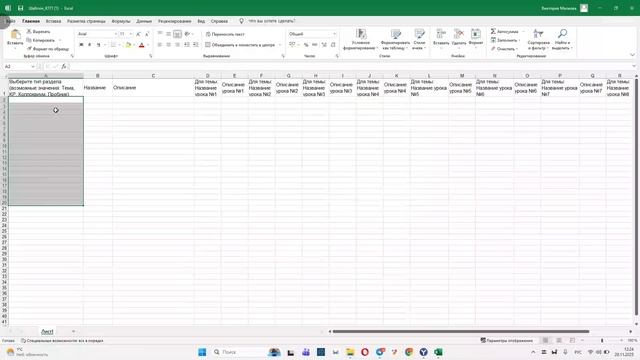The width and height of the screenshot is (640, 360).
Task: Select the Лист1 sheet tab
Action: [47, 331]
